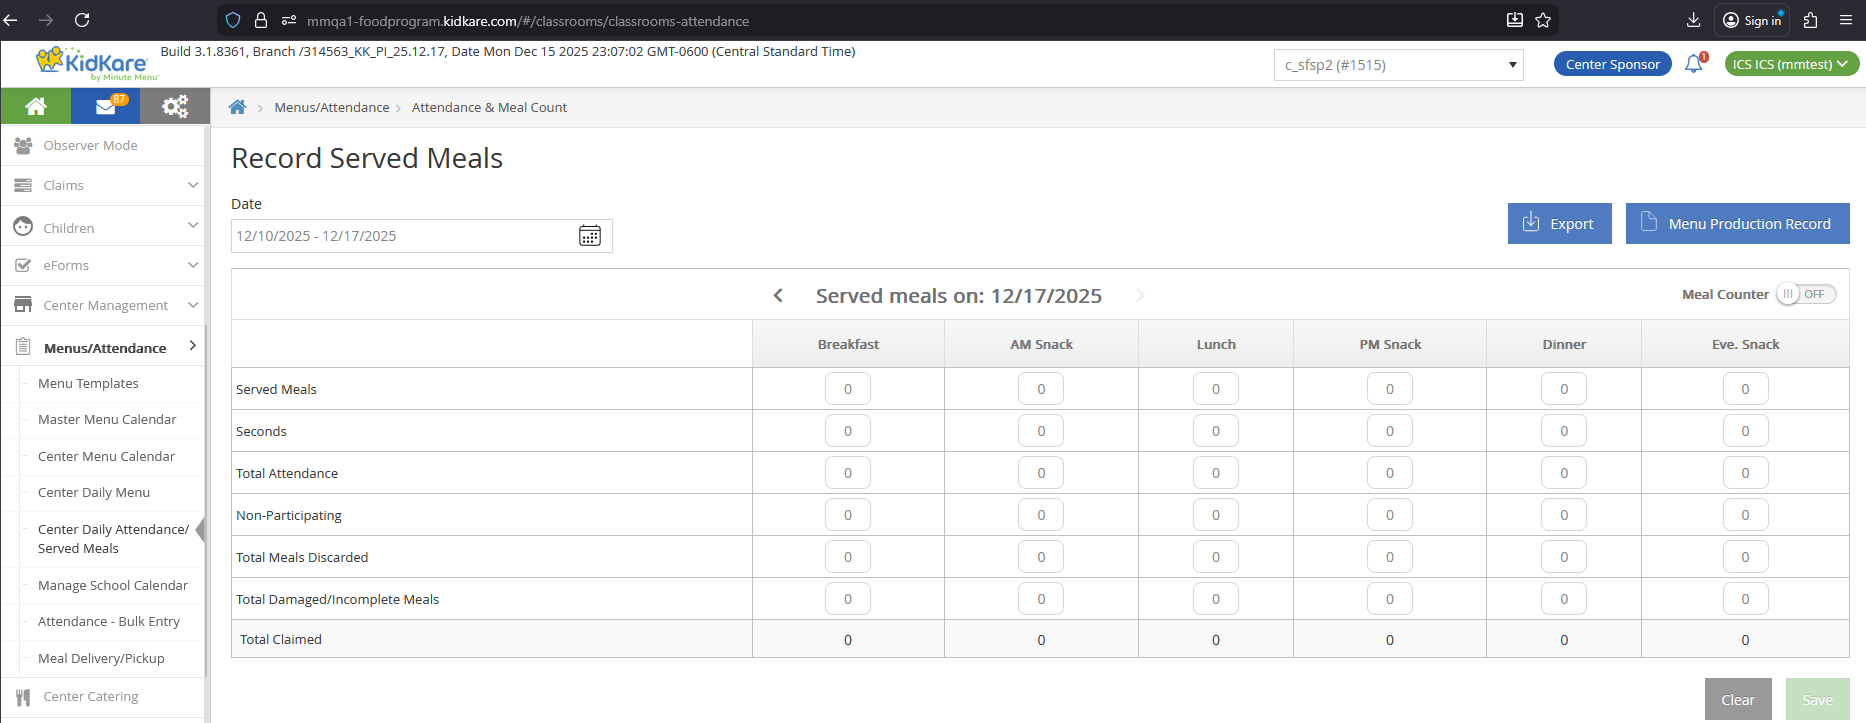Open the ICS ICS user dropdown
This screenshot has height=723, width=1866.
click(1791, 64)
